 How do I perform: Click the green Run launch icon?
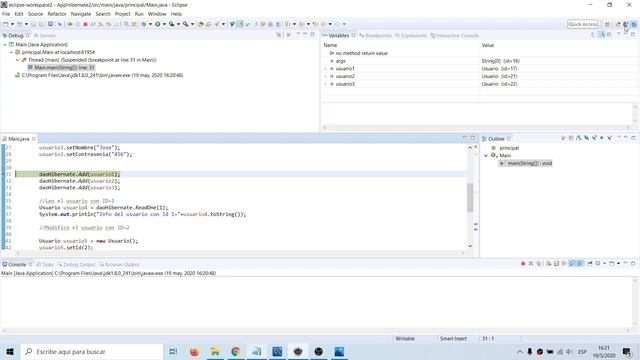[157, 24]
